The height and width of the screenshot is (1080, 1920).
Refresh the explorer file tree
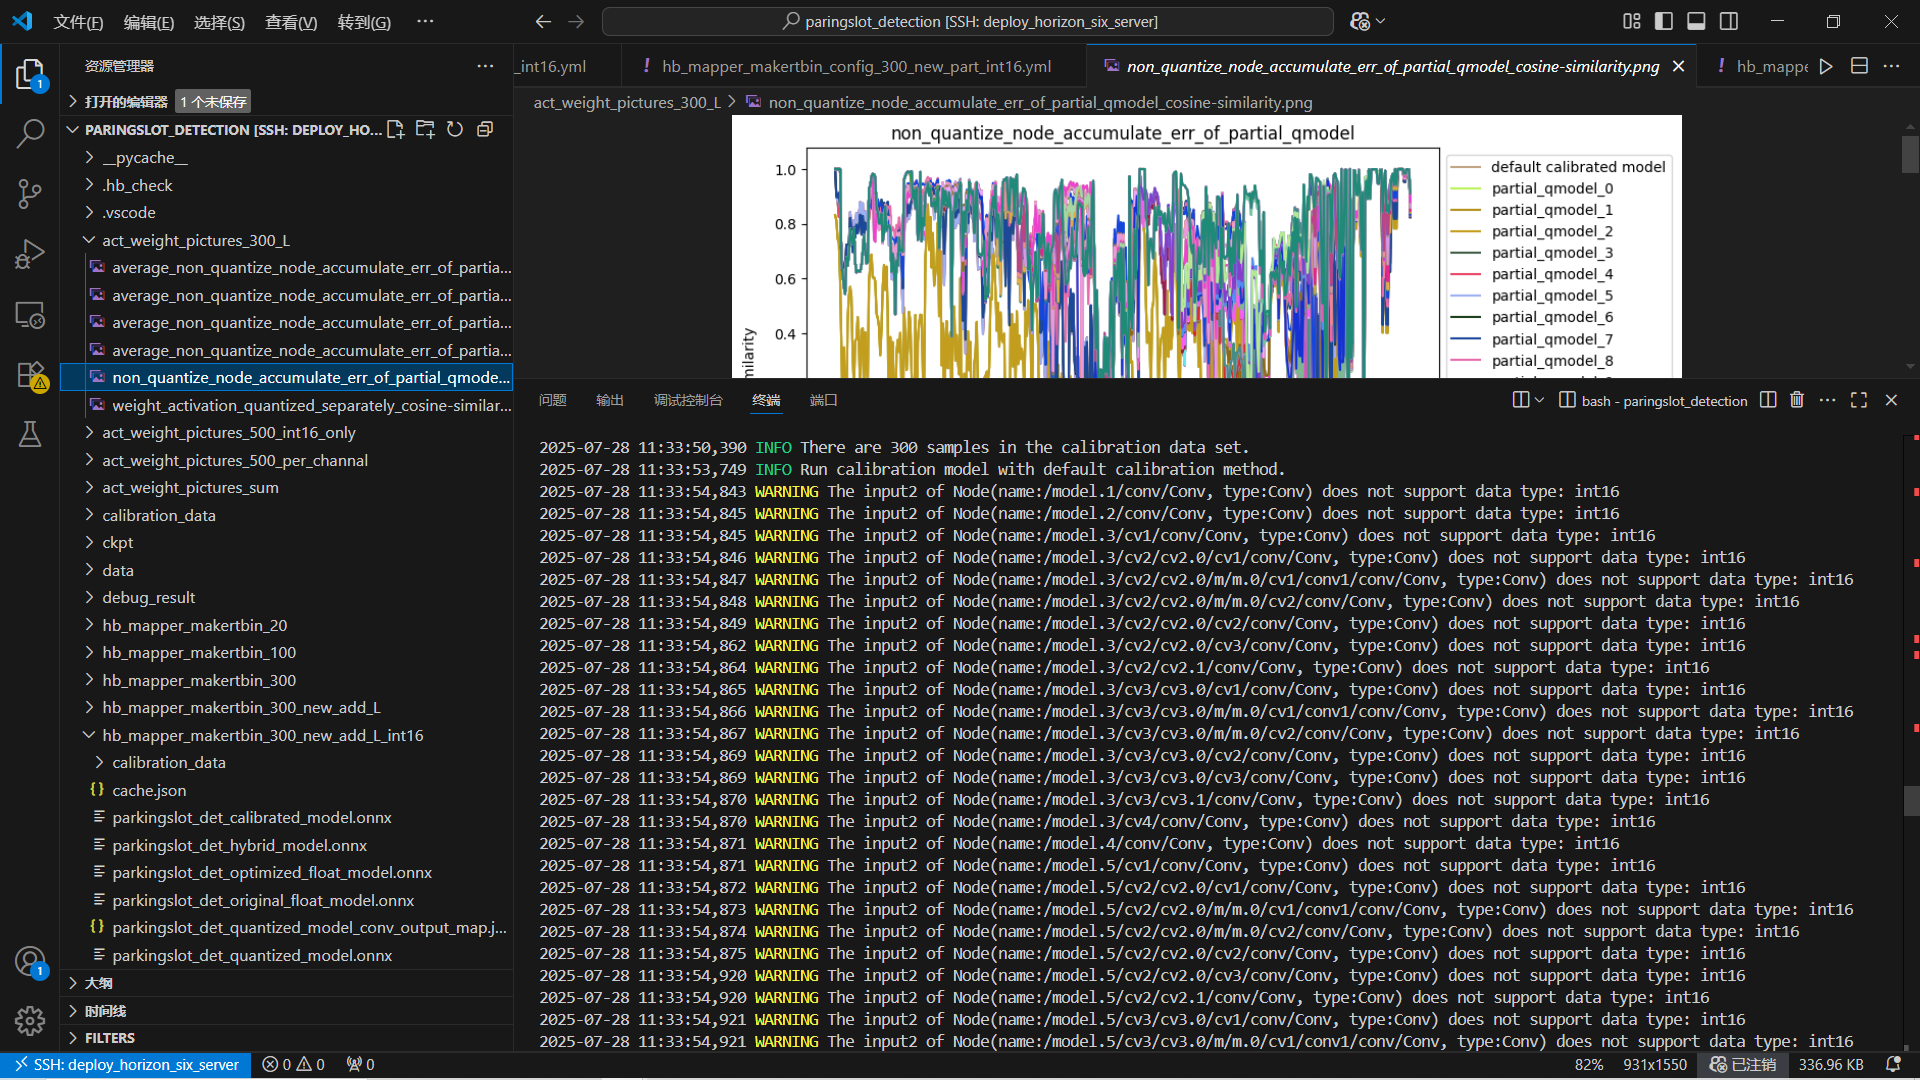(x=455, y=129)
